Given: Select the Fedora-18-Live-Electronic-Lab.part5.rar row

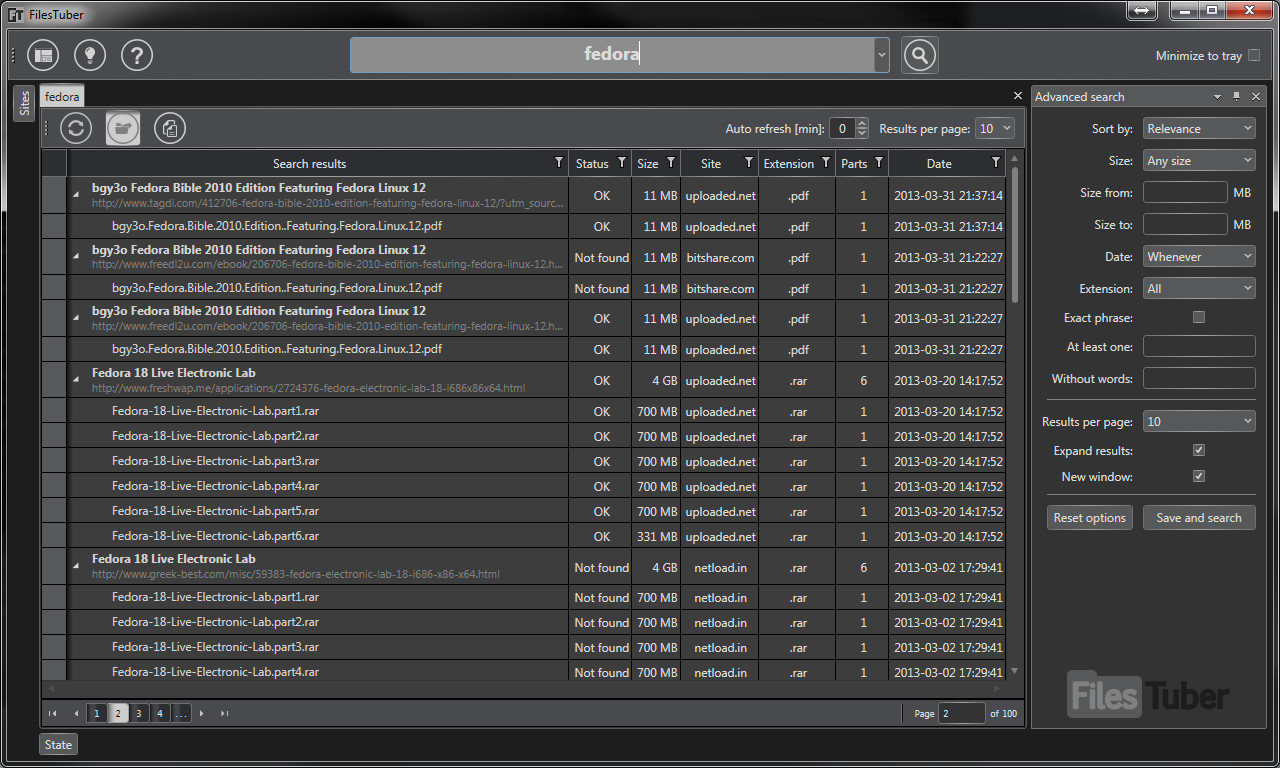Looking at the screenshot, I should [524, 511].
